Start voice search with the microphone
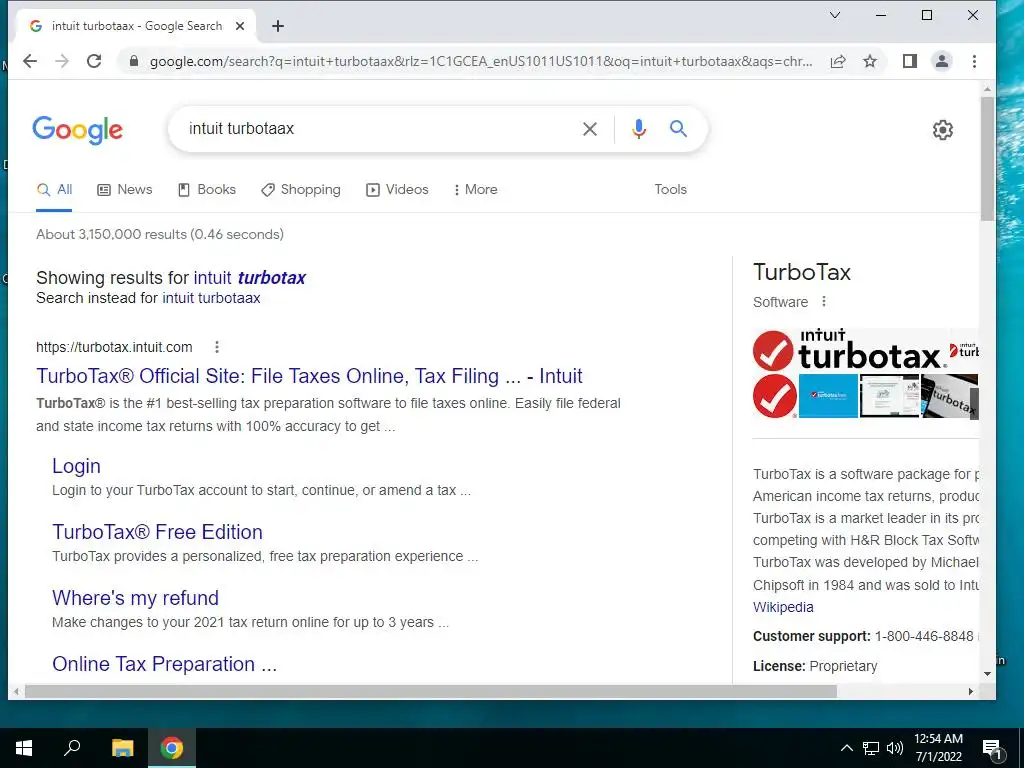The image size is (1024, 768). point(639,129)
